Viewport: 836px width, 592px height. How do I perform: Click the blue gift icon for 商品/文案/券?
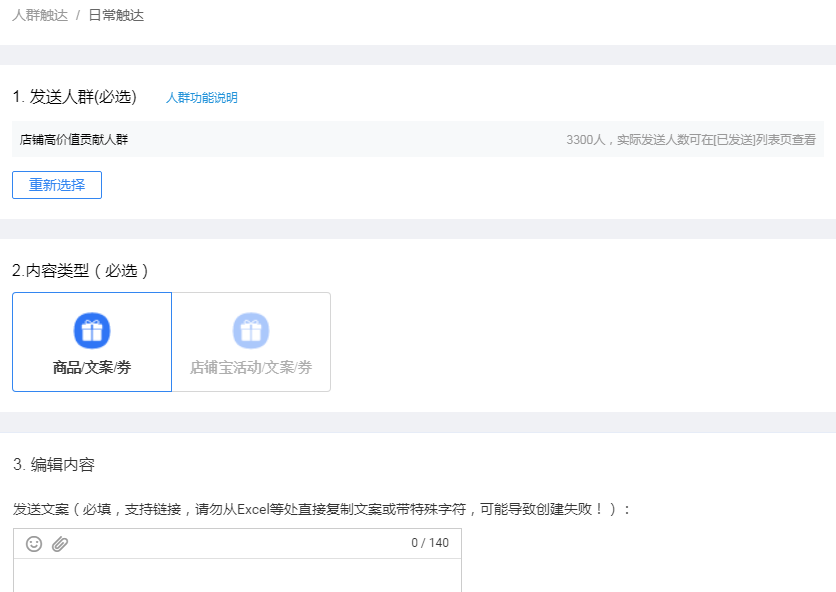point(92,330)
